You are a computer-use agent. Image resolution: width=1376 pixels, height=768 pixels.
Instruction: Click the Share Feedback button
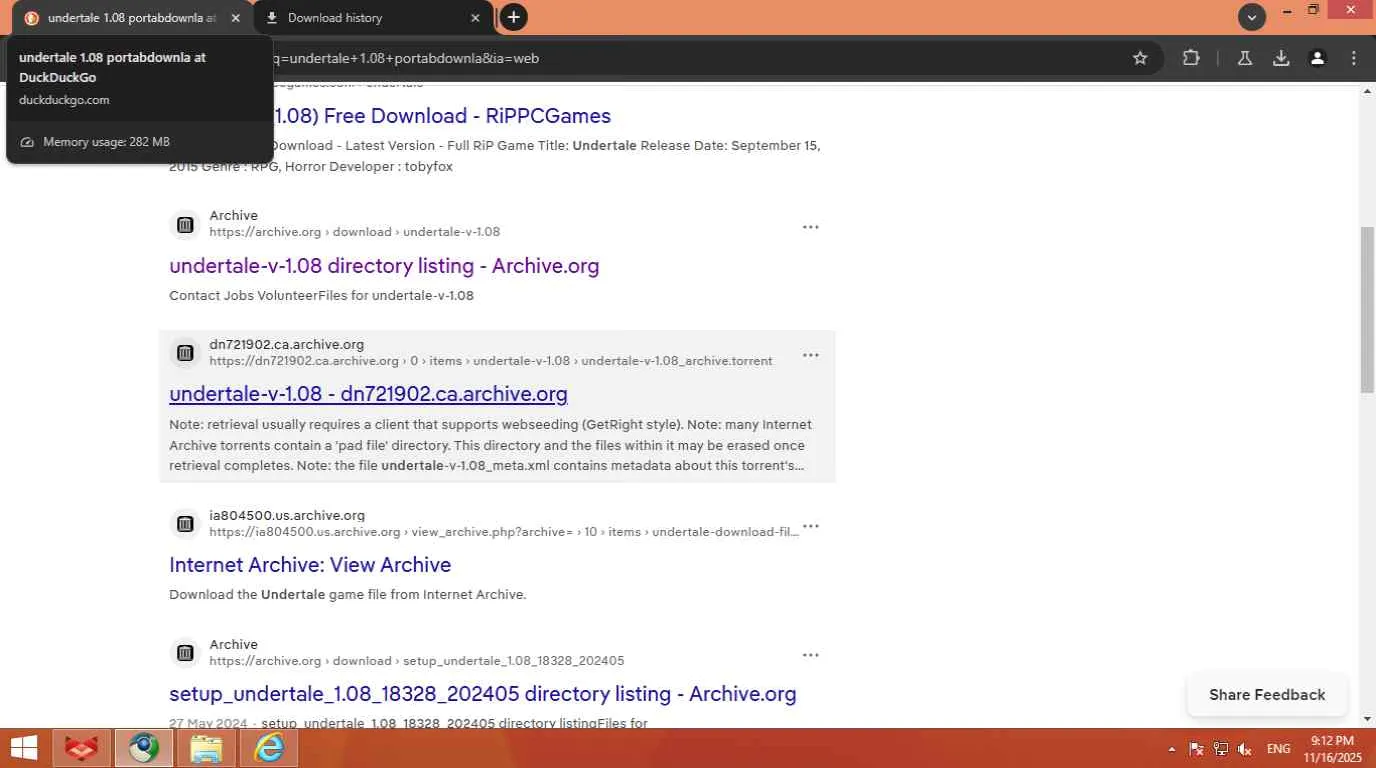[x=1267, y=695]
